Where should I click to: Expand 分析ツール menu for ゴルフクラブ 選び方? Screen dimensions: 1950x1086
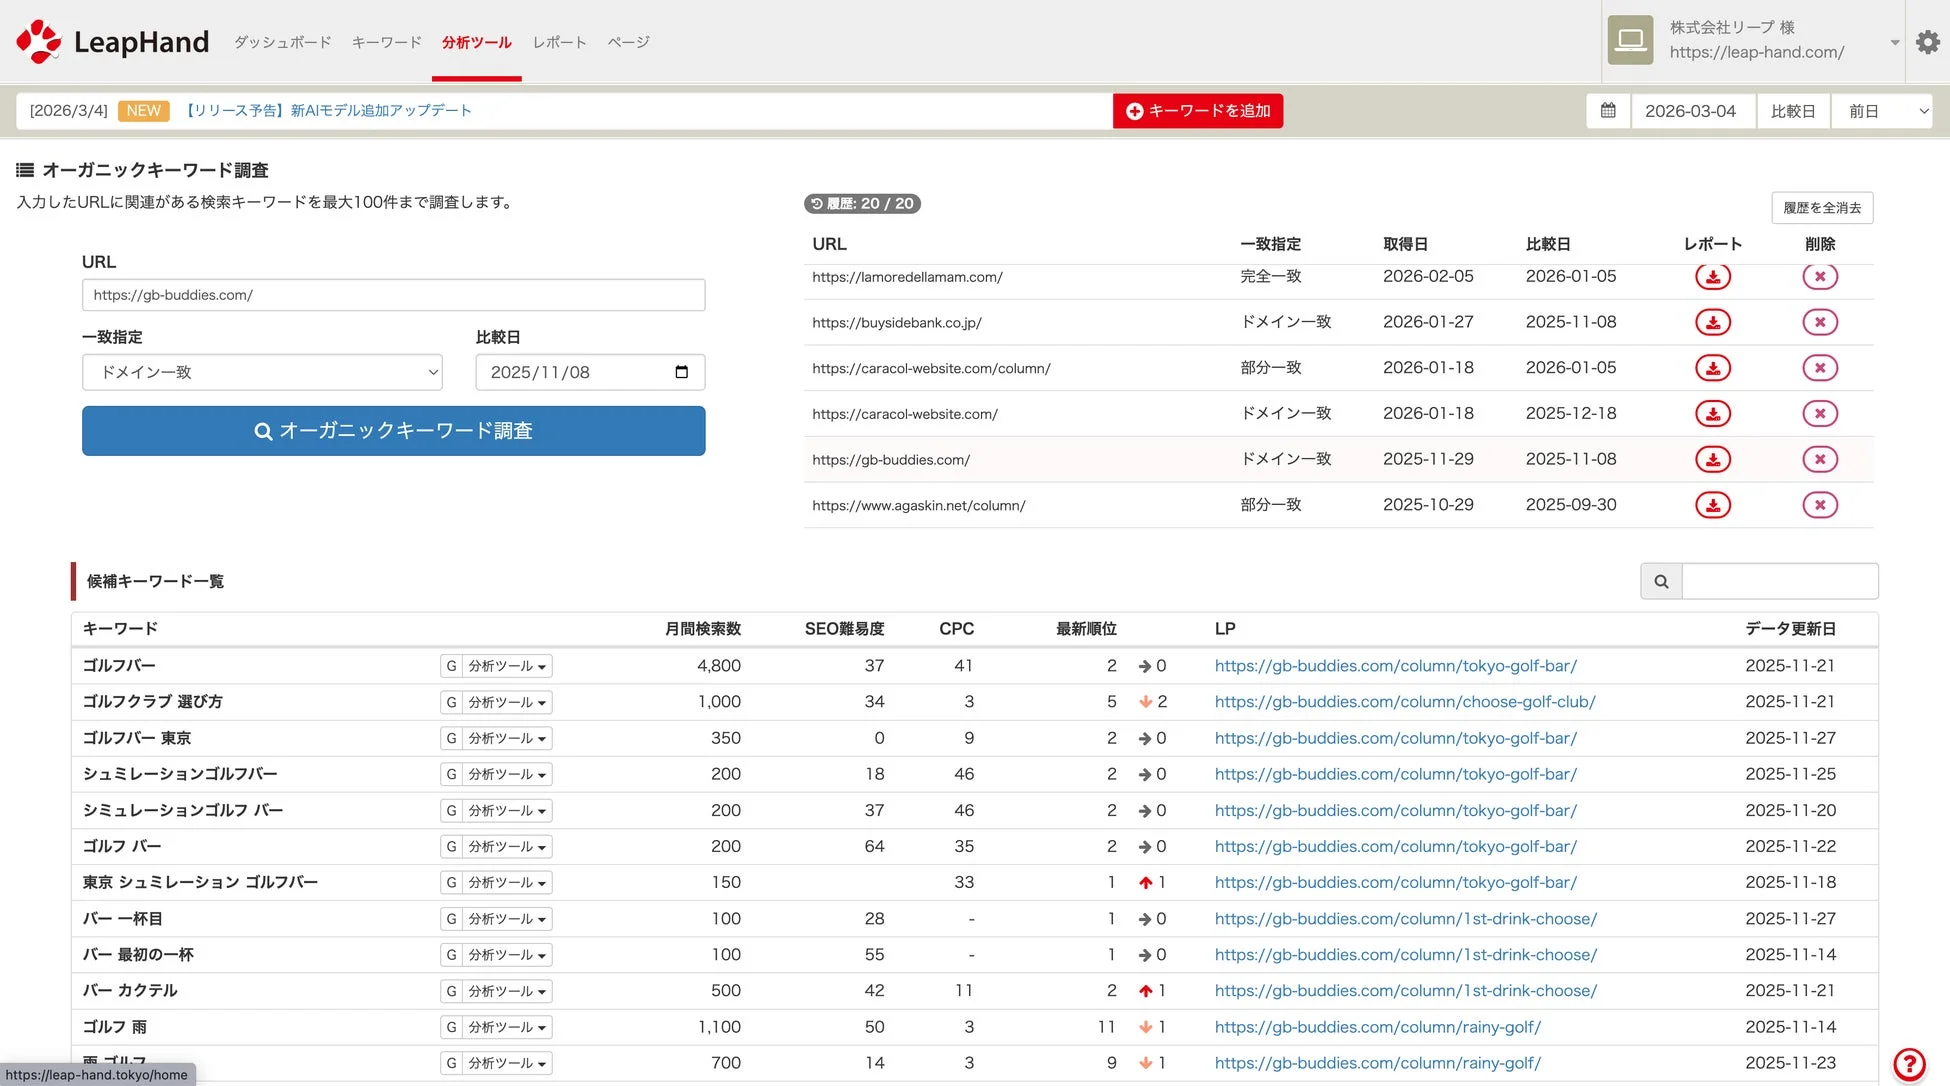coord(506,701)
